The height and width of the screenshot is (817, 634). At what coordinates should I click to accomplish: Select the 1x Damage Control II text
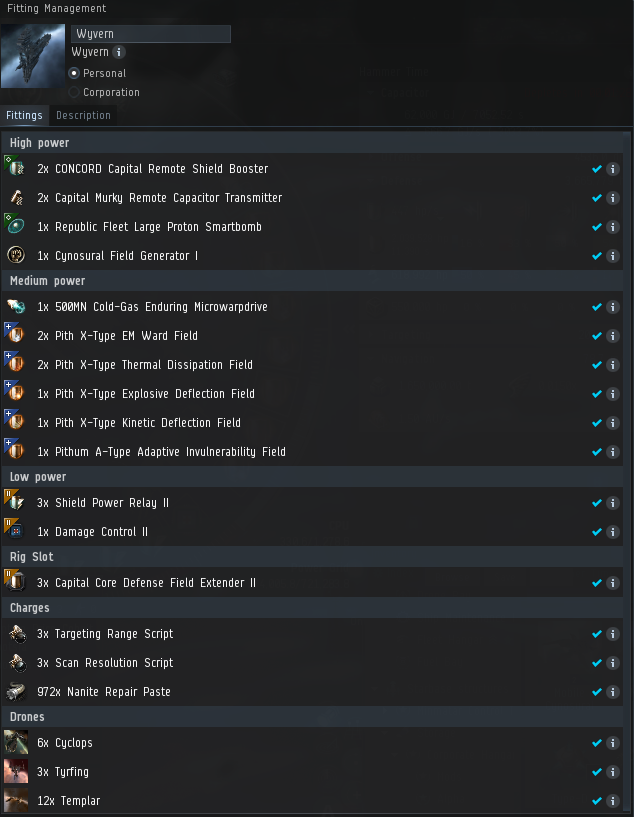click(92, 532)
